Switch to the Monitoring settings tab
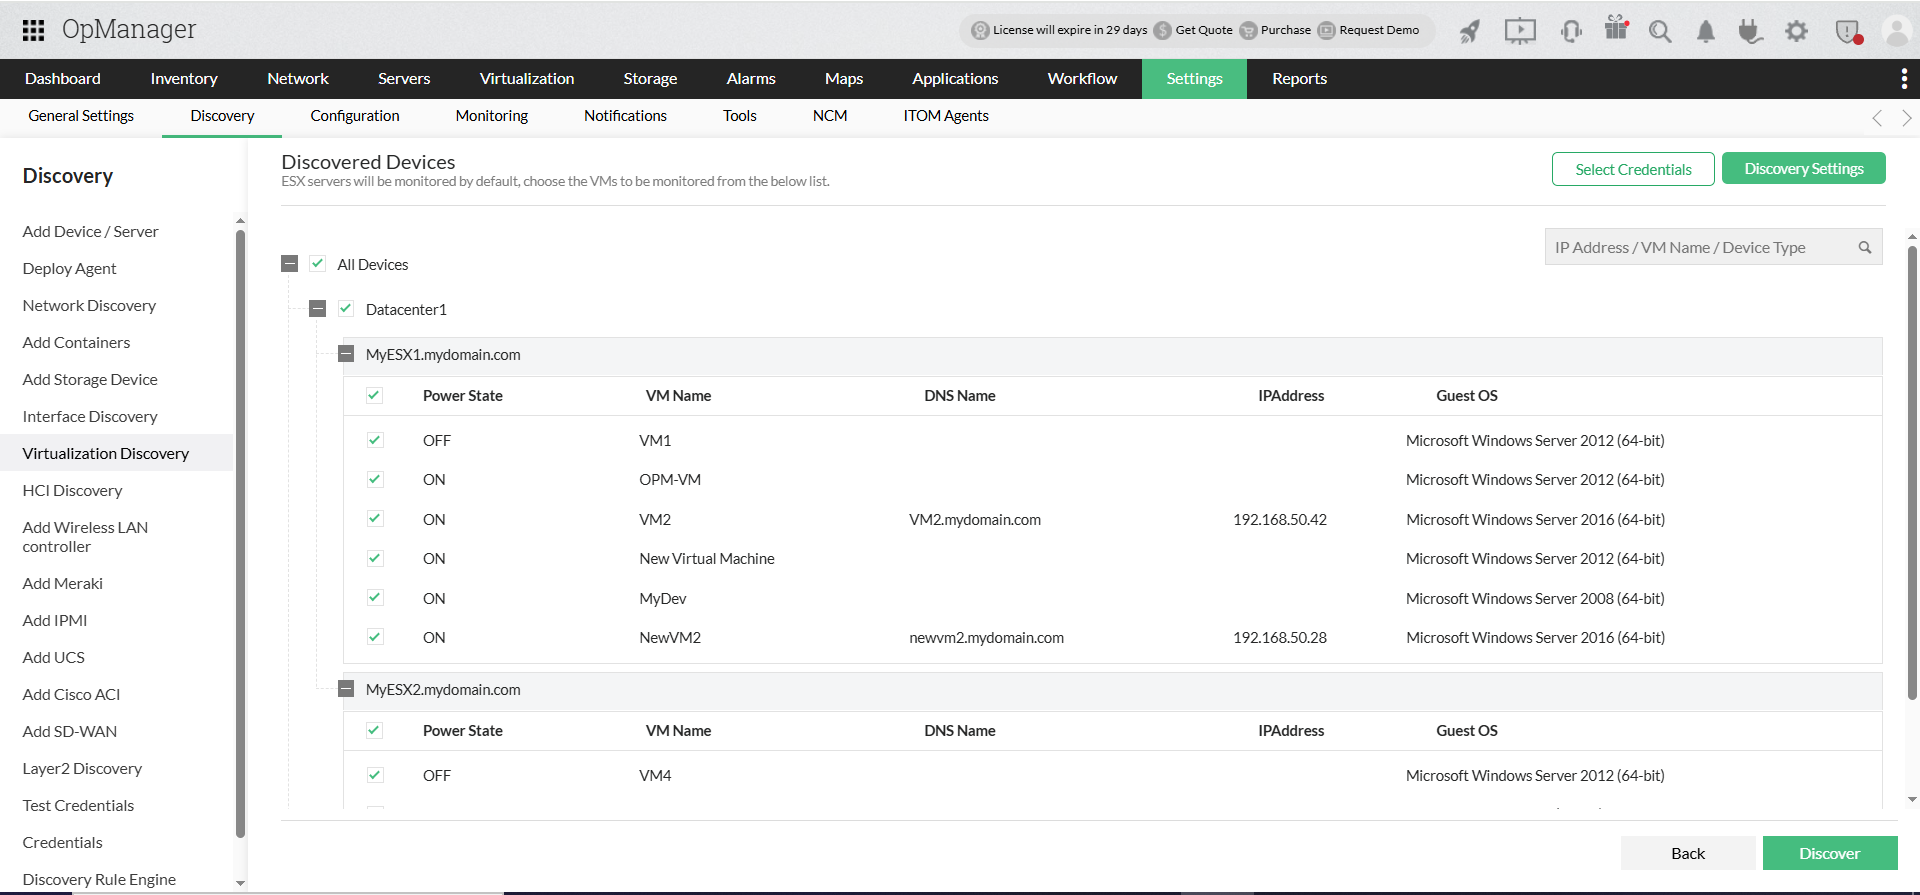 (492, 116)
